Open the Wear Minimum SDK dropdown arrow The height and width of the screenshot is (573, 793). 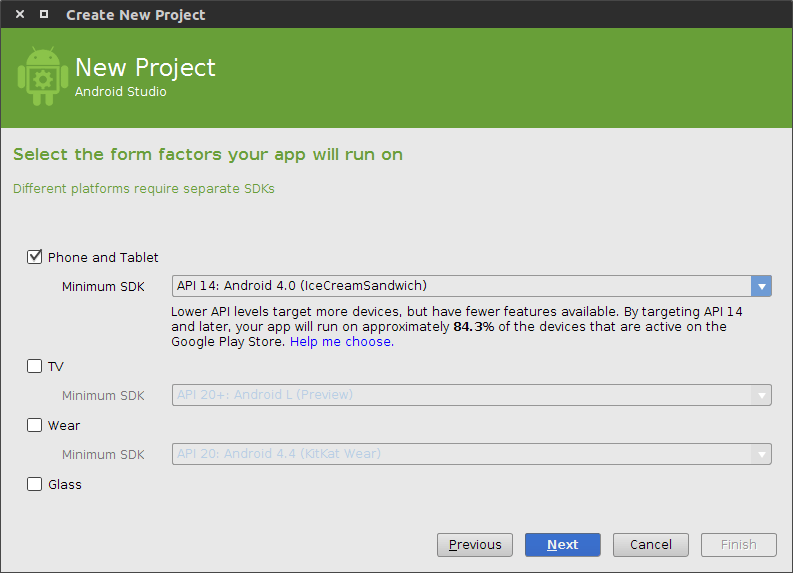761,454
